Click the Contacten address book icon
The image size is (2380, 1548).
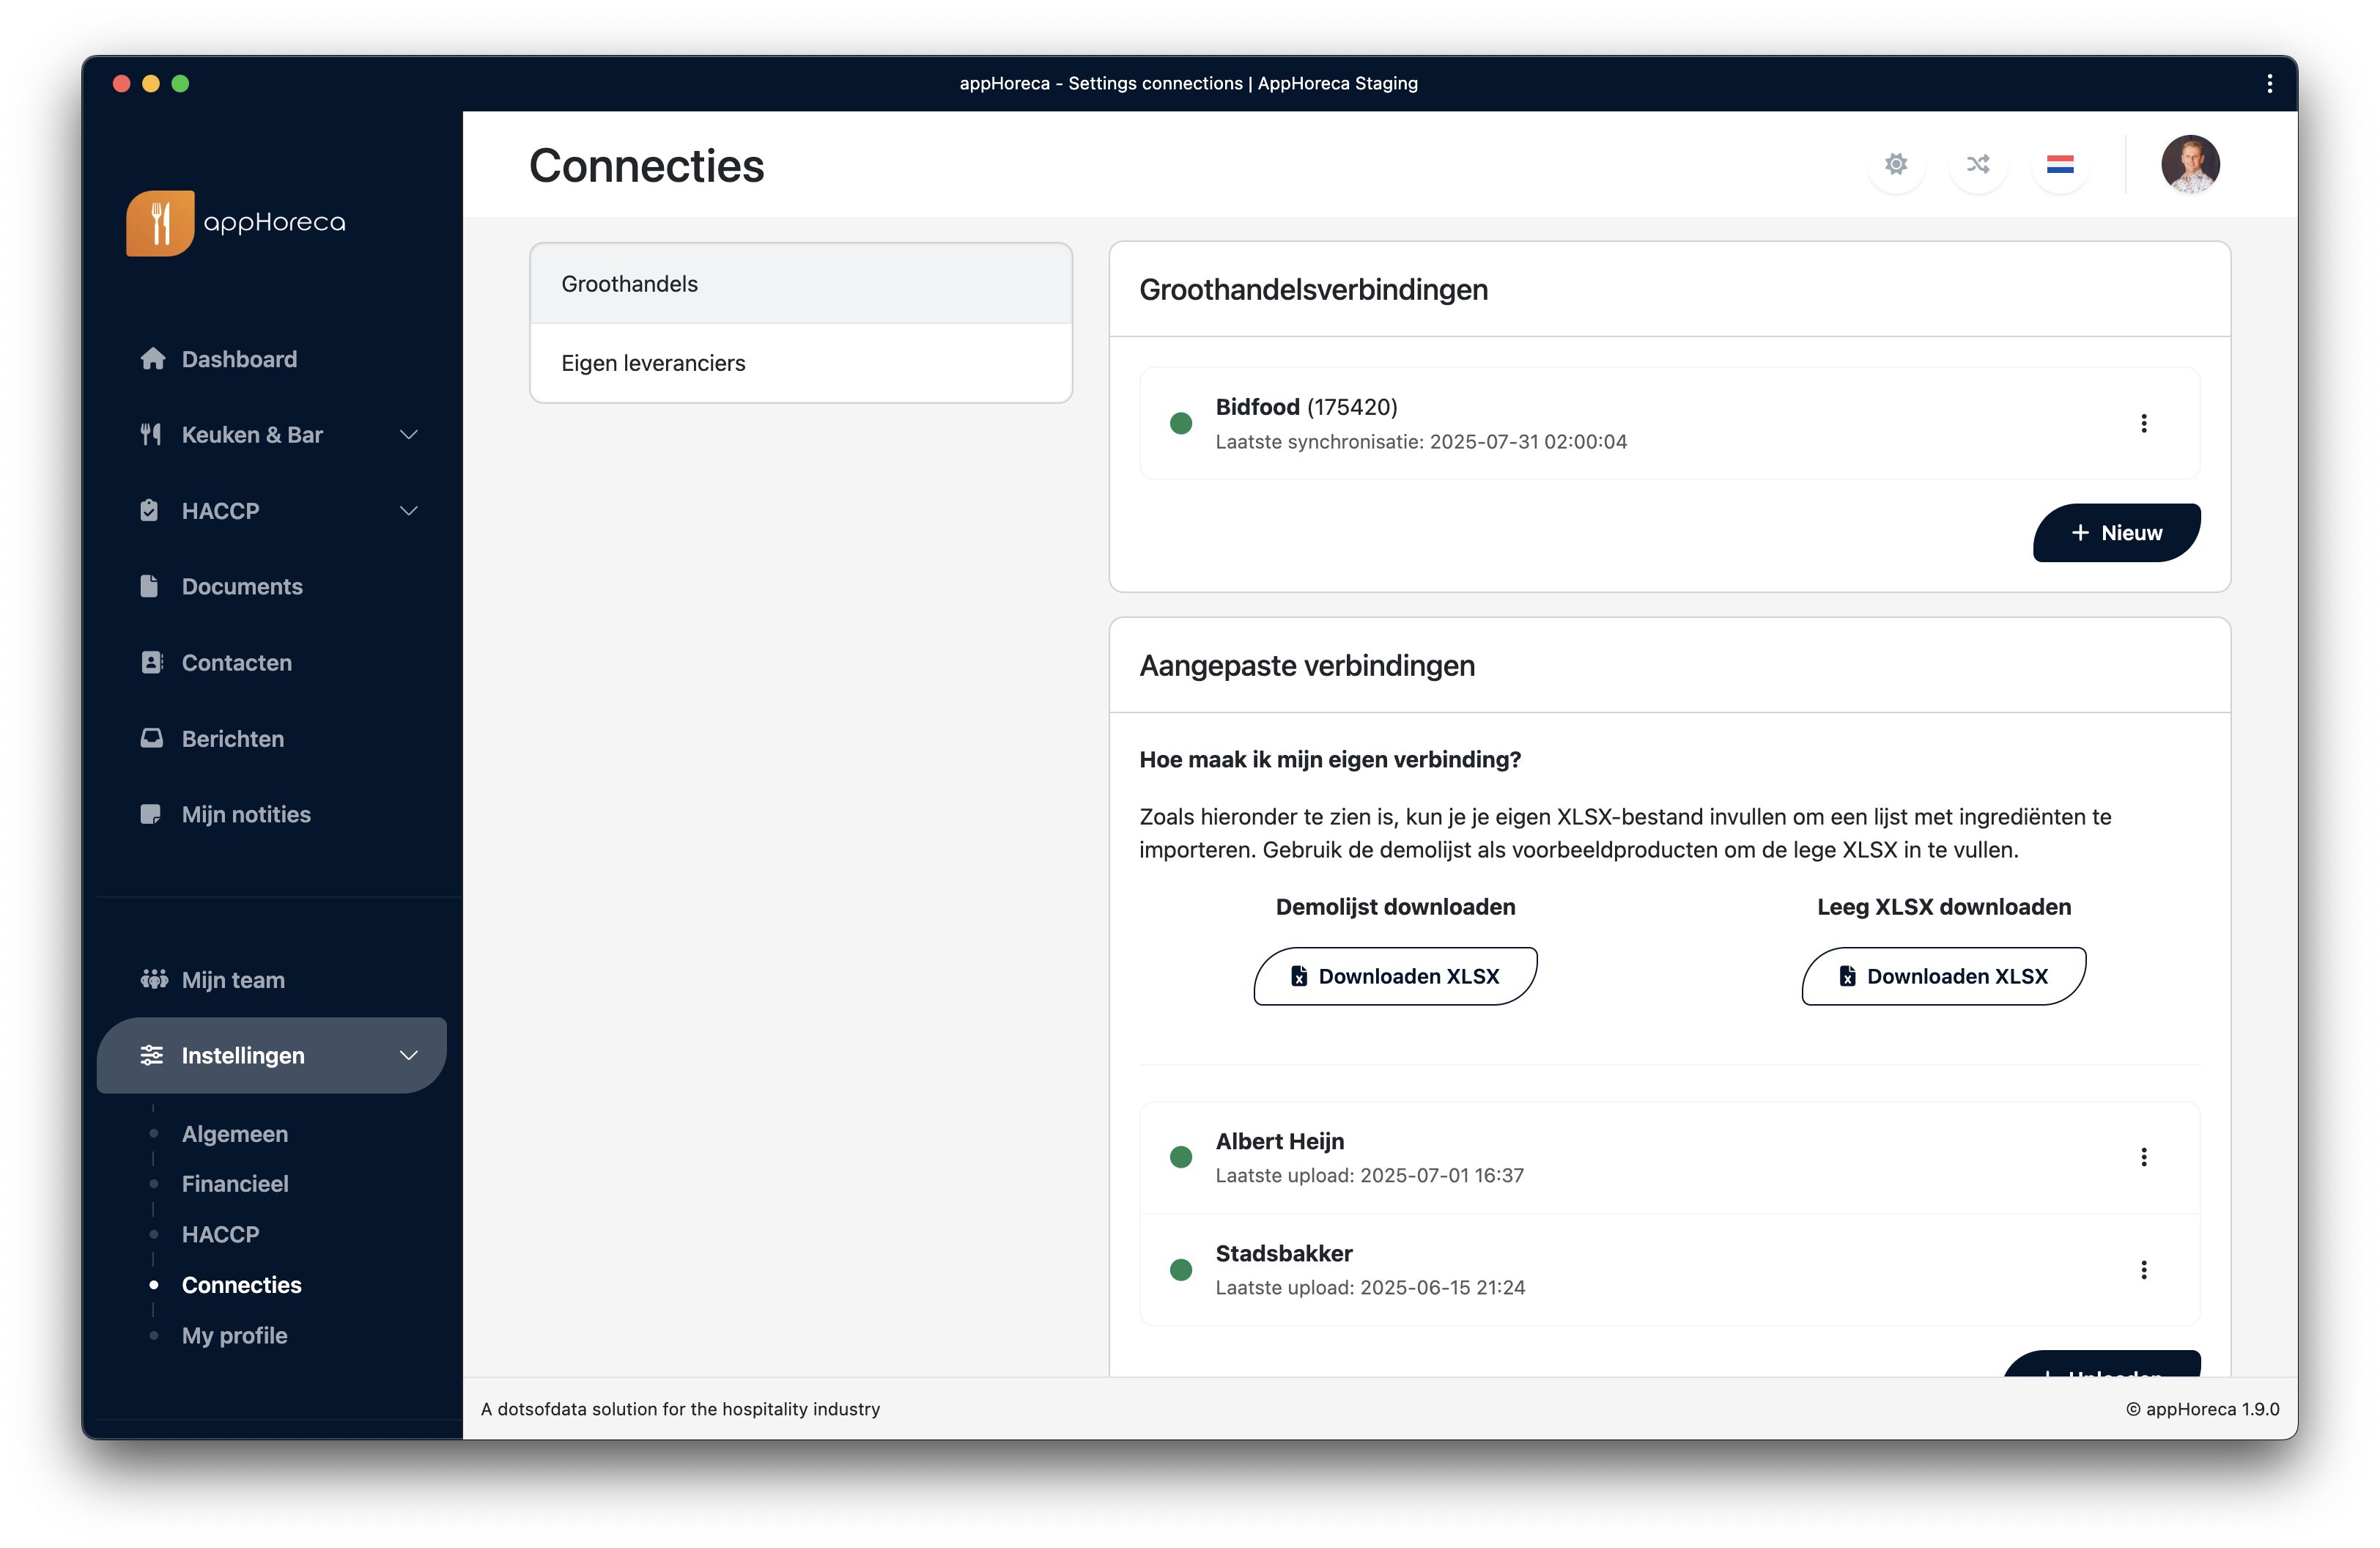click(151, 662)
